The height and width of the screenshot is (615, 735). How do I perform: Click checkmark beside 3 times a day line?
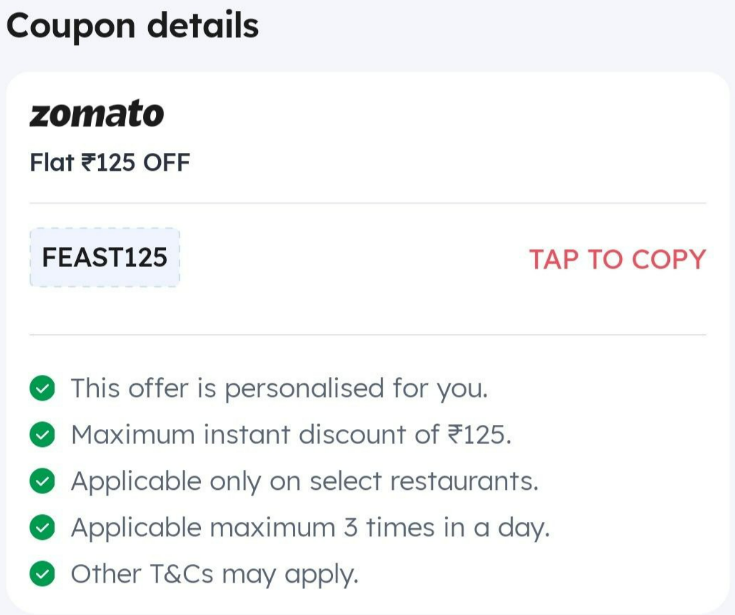coord(42,527)
